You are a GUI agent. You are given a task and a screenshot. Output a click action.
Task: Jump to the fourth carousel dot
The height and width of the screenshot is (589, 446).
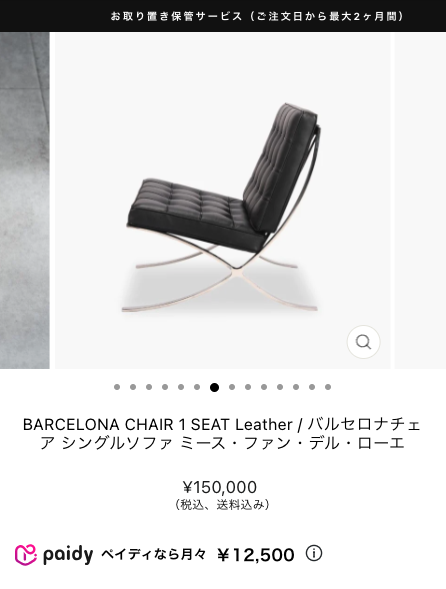(x=165, y=387)
